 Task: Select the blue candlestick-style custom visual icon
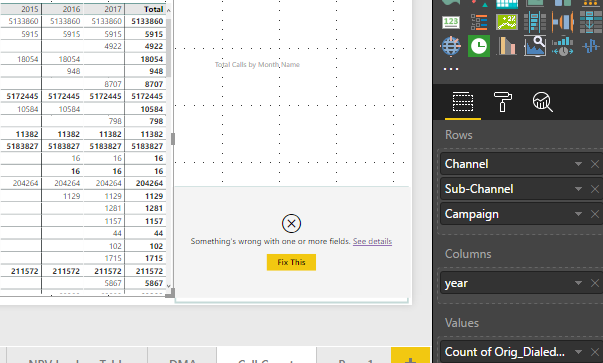tap(591, 47)
